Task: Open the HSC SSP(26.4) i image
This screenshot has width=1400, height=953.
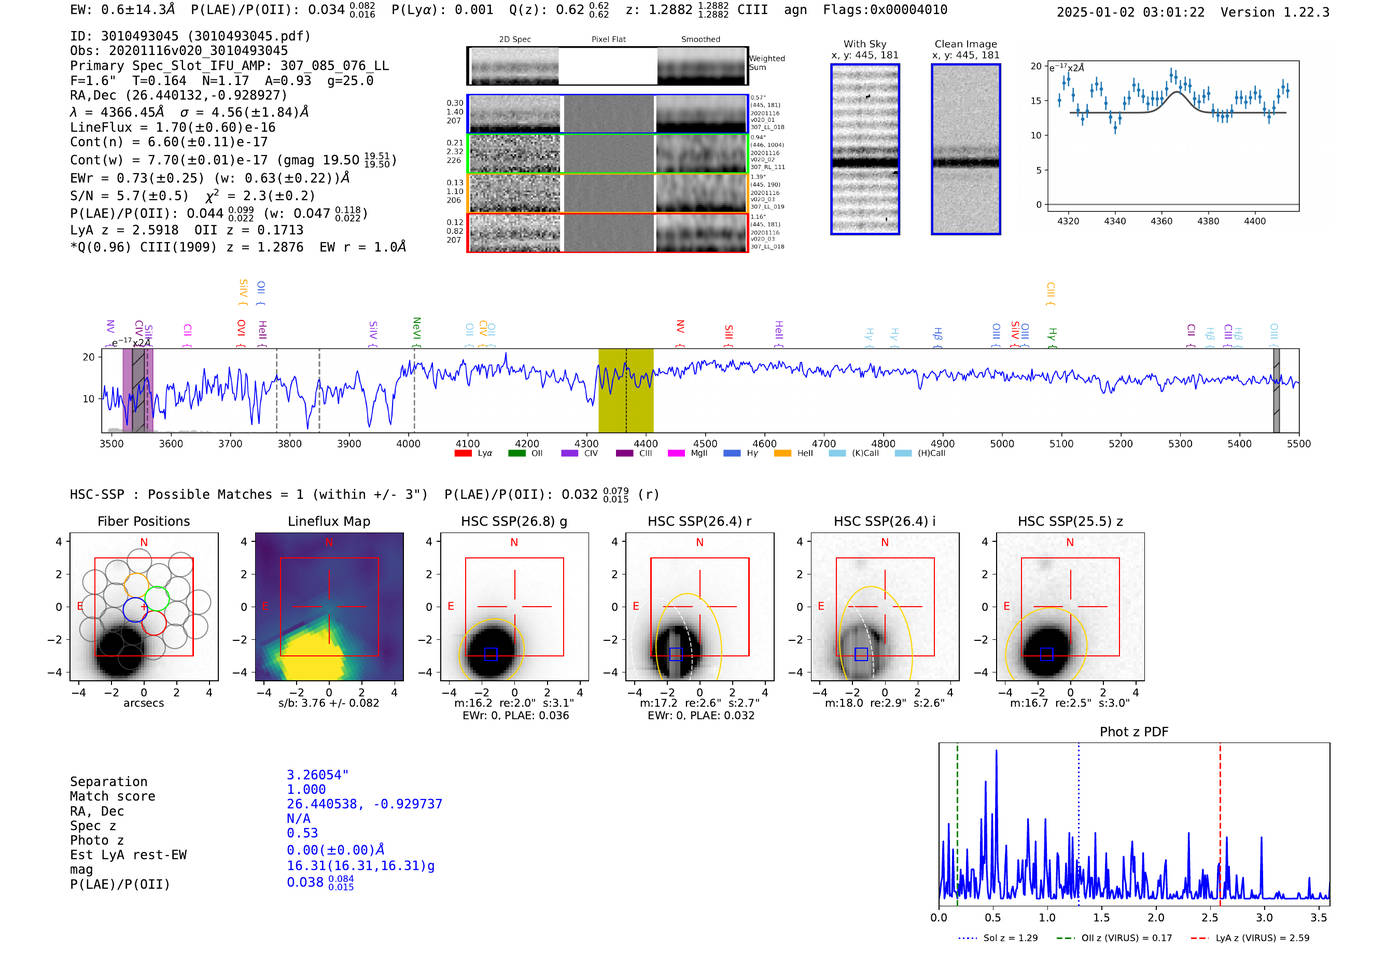Action: (885, 607)
